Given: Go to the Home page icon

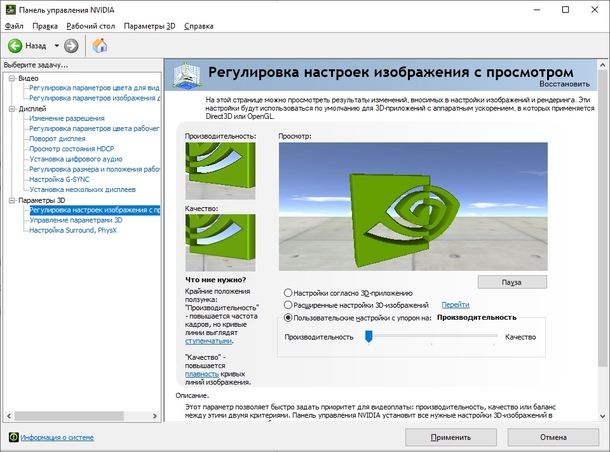Looking at the screenshot, I should point(100,46).
